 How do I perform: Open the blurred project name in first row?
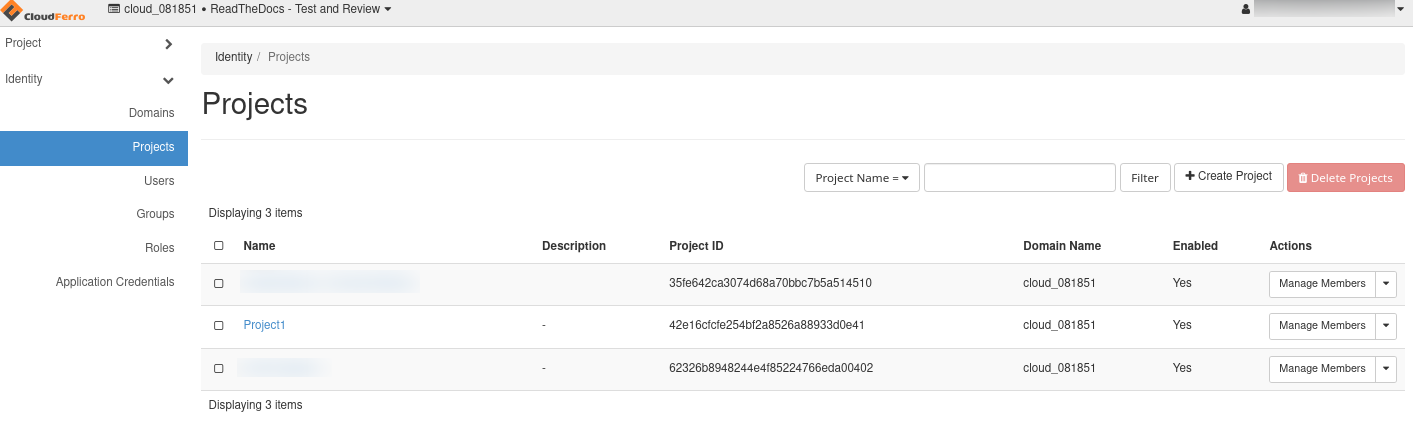point(328,283)
